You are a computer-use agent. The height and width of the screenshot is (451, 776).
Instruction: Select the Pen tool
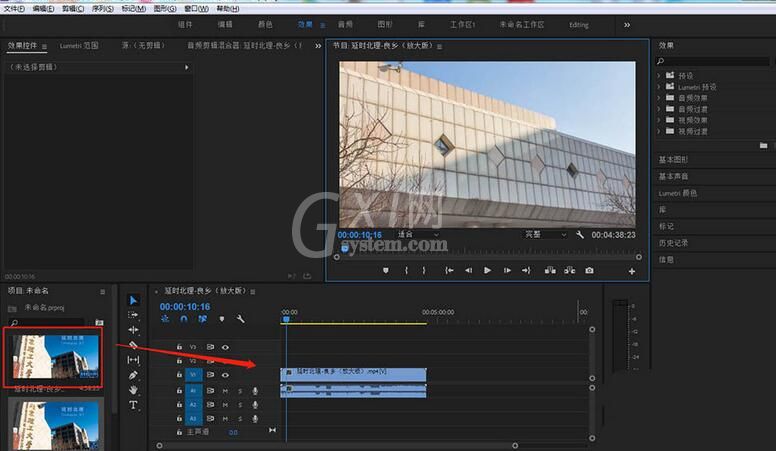point(133,375)
